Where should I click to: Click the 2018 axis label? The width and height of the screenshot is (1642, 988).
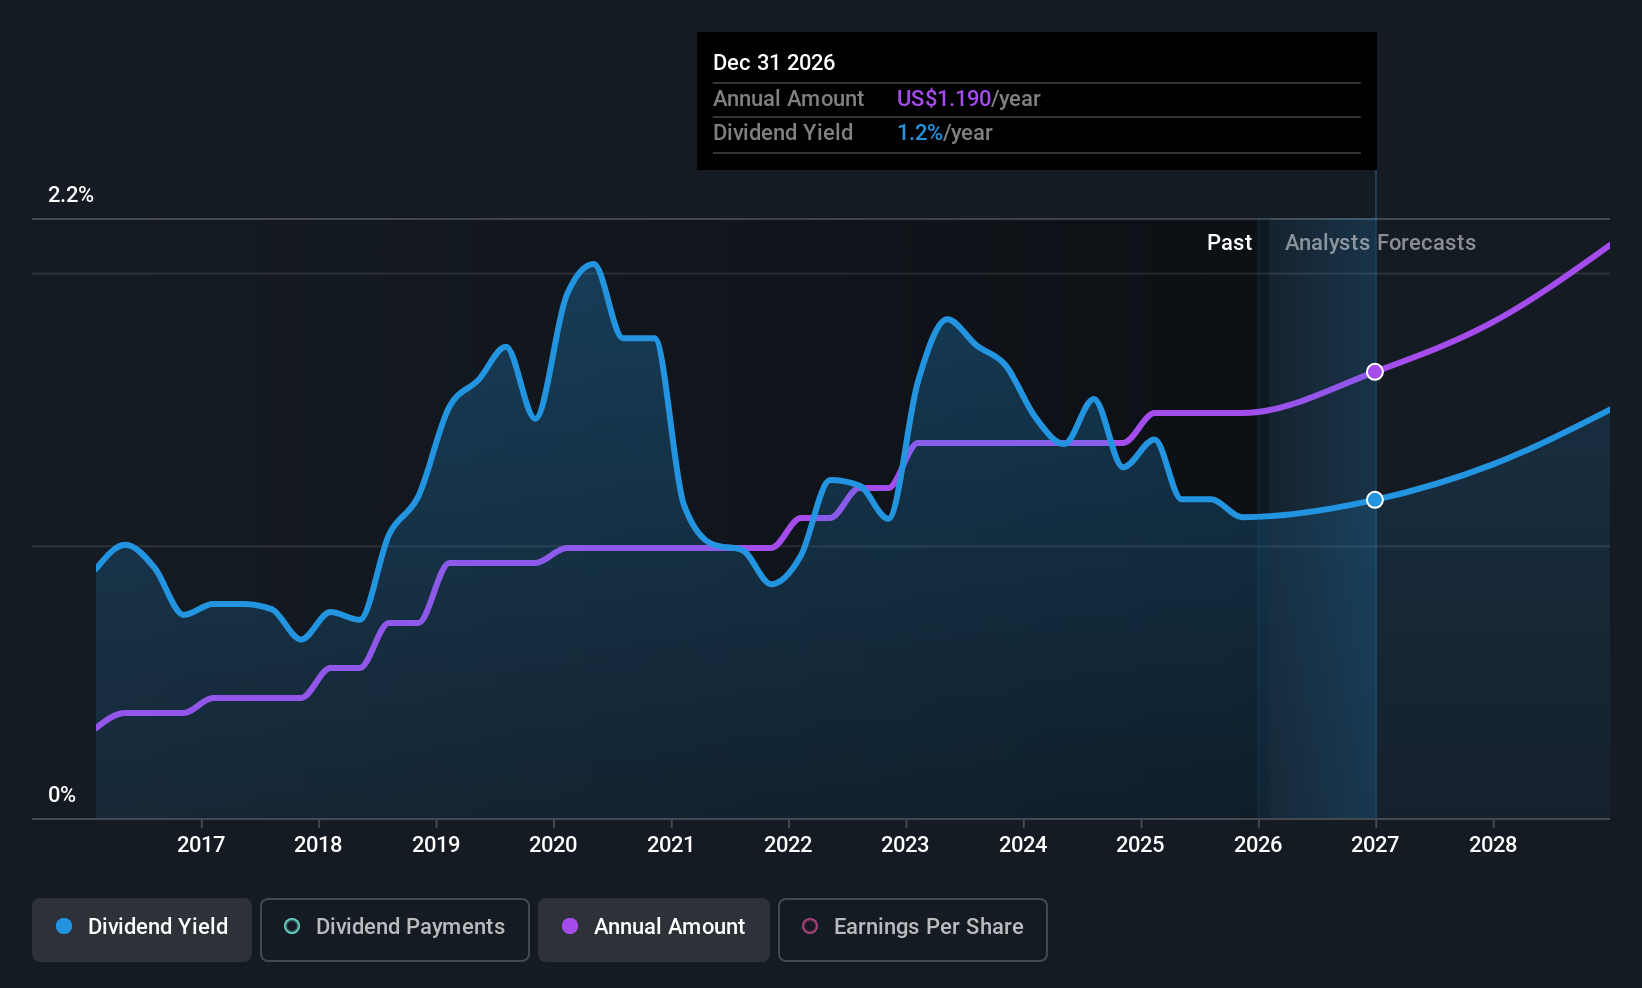point(318,844)
